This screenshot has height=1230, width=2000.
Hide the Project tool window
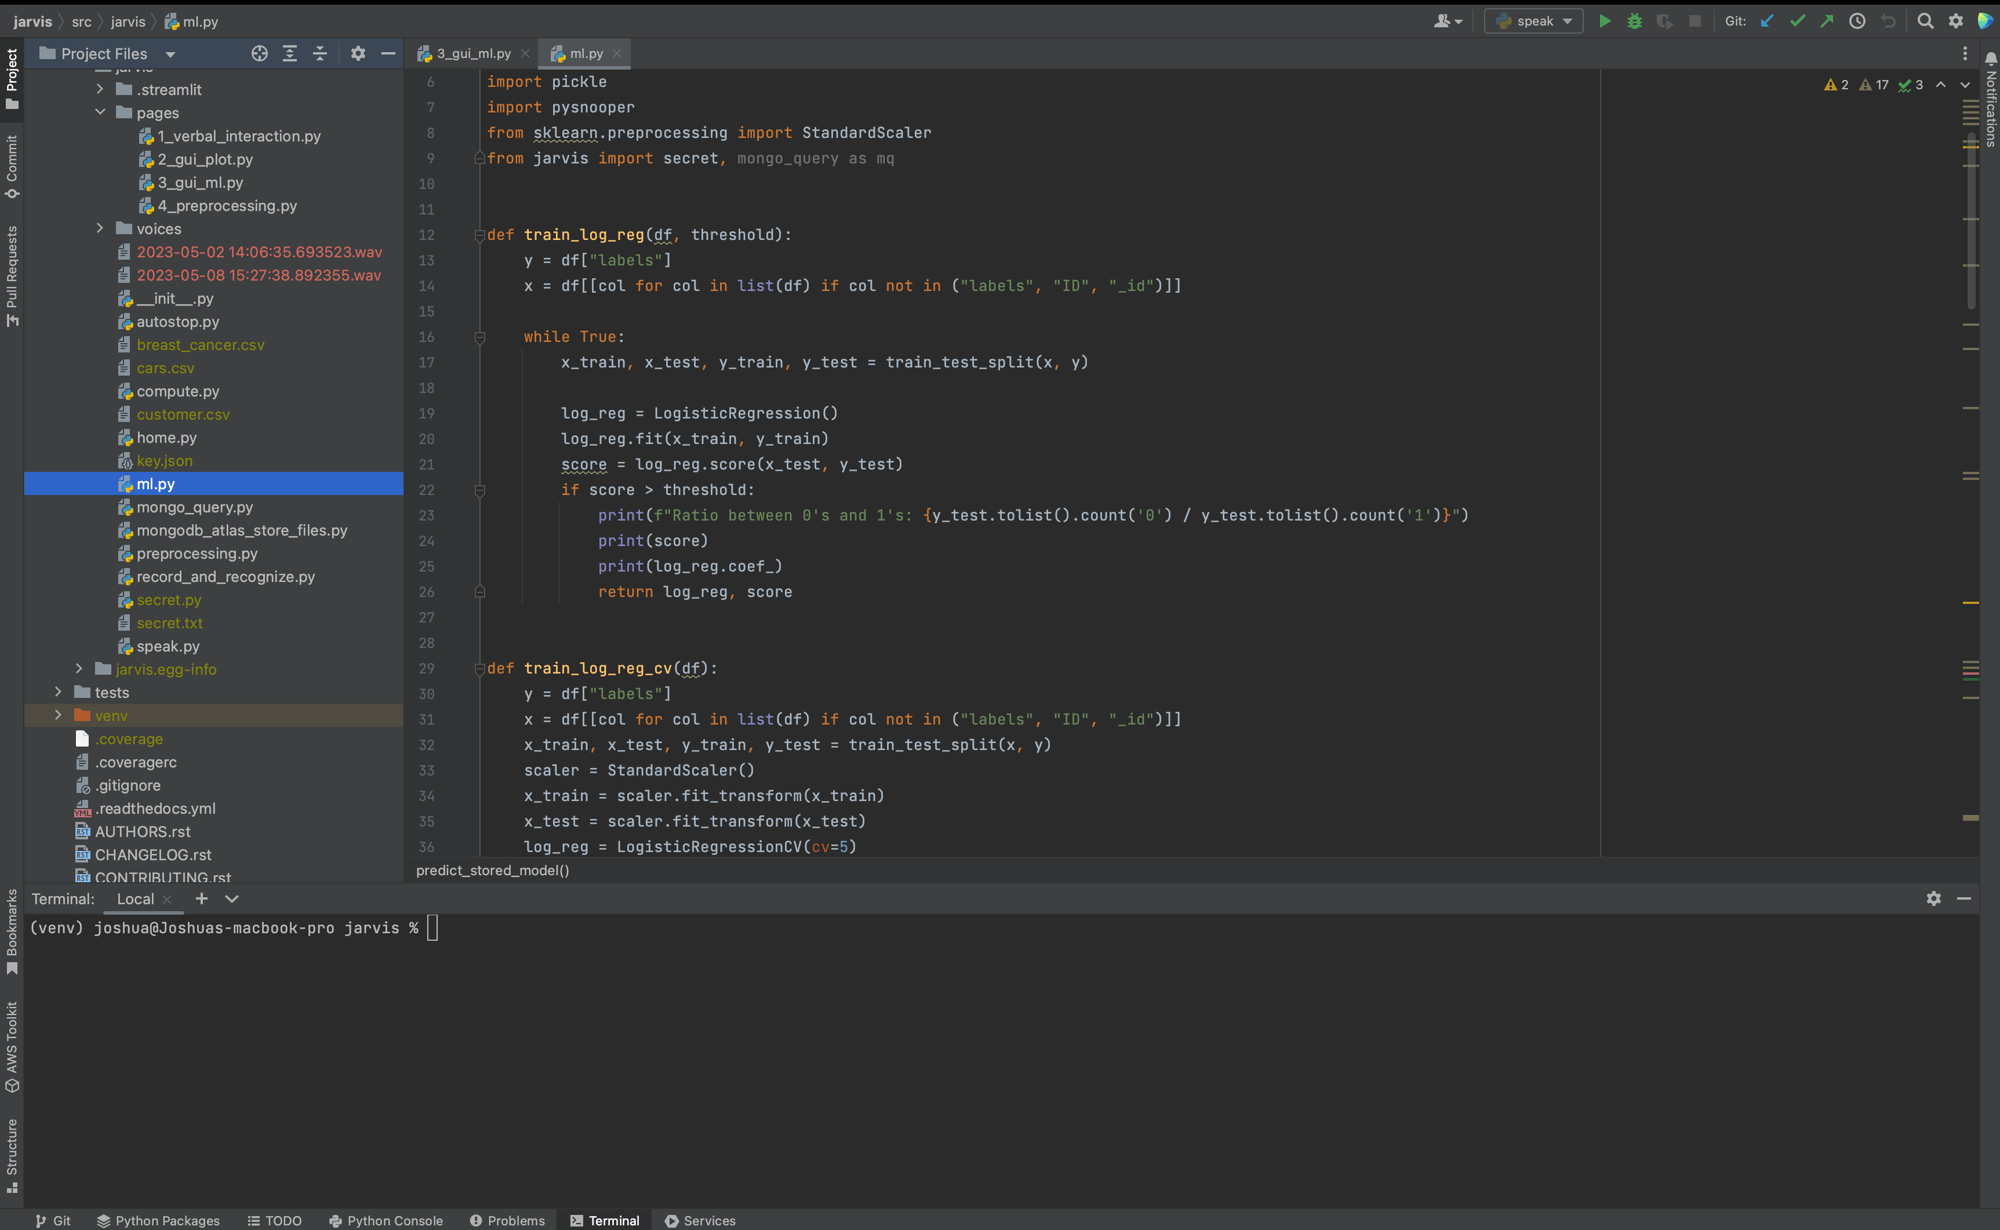[388, 54]
